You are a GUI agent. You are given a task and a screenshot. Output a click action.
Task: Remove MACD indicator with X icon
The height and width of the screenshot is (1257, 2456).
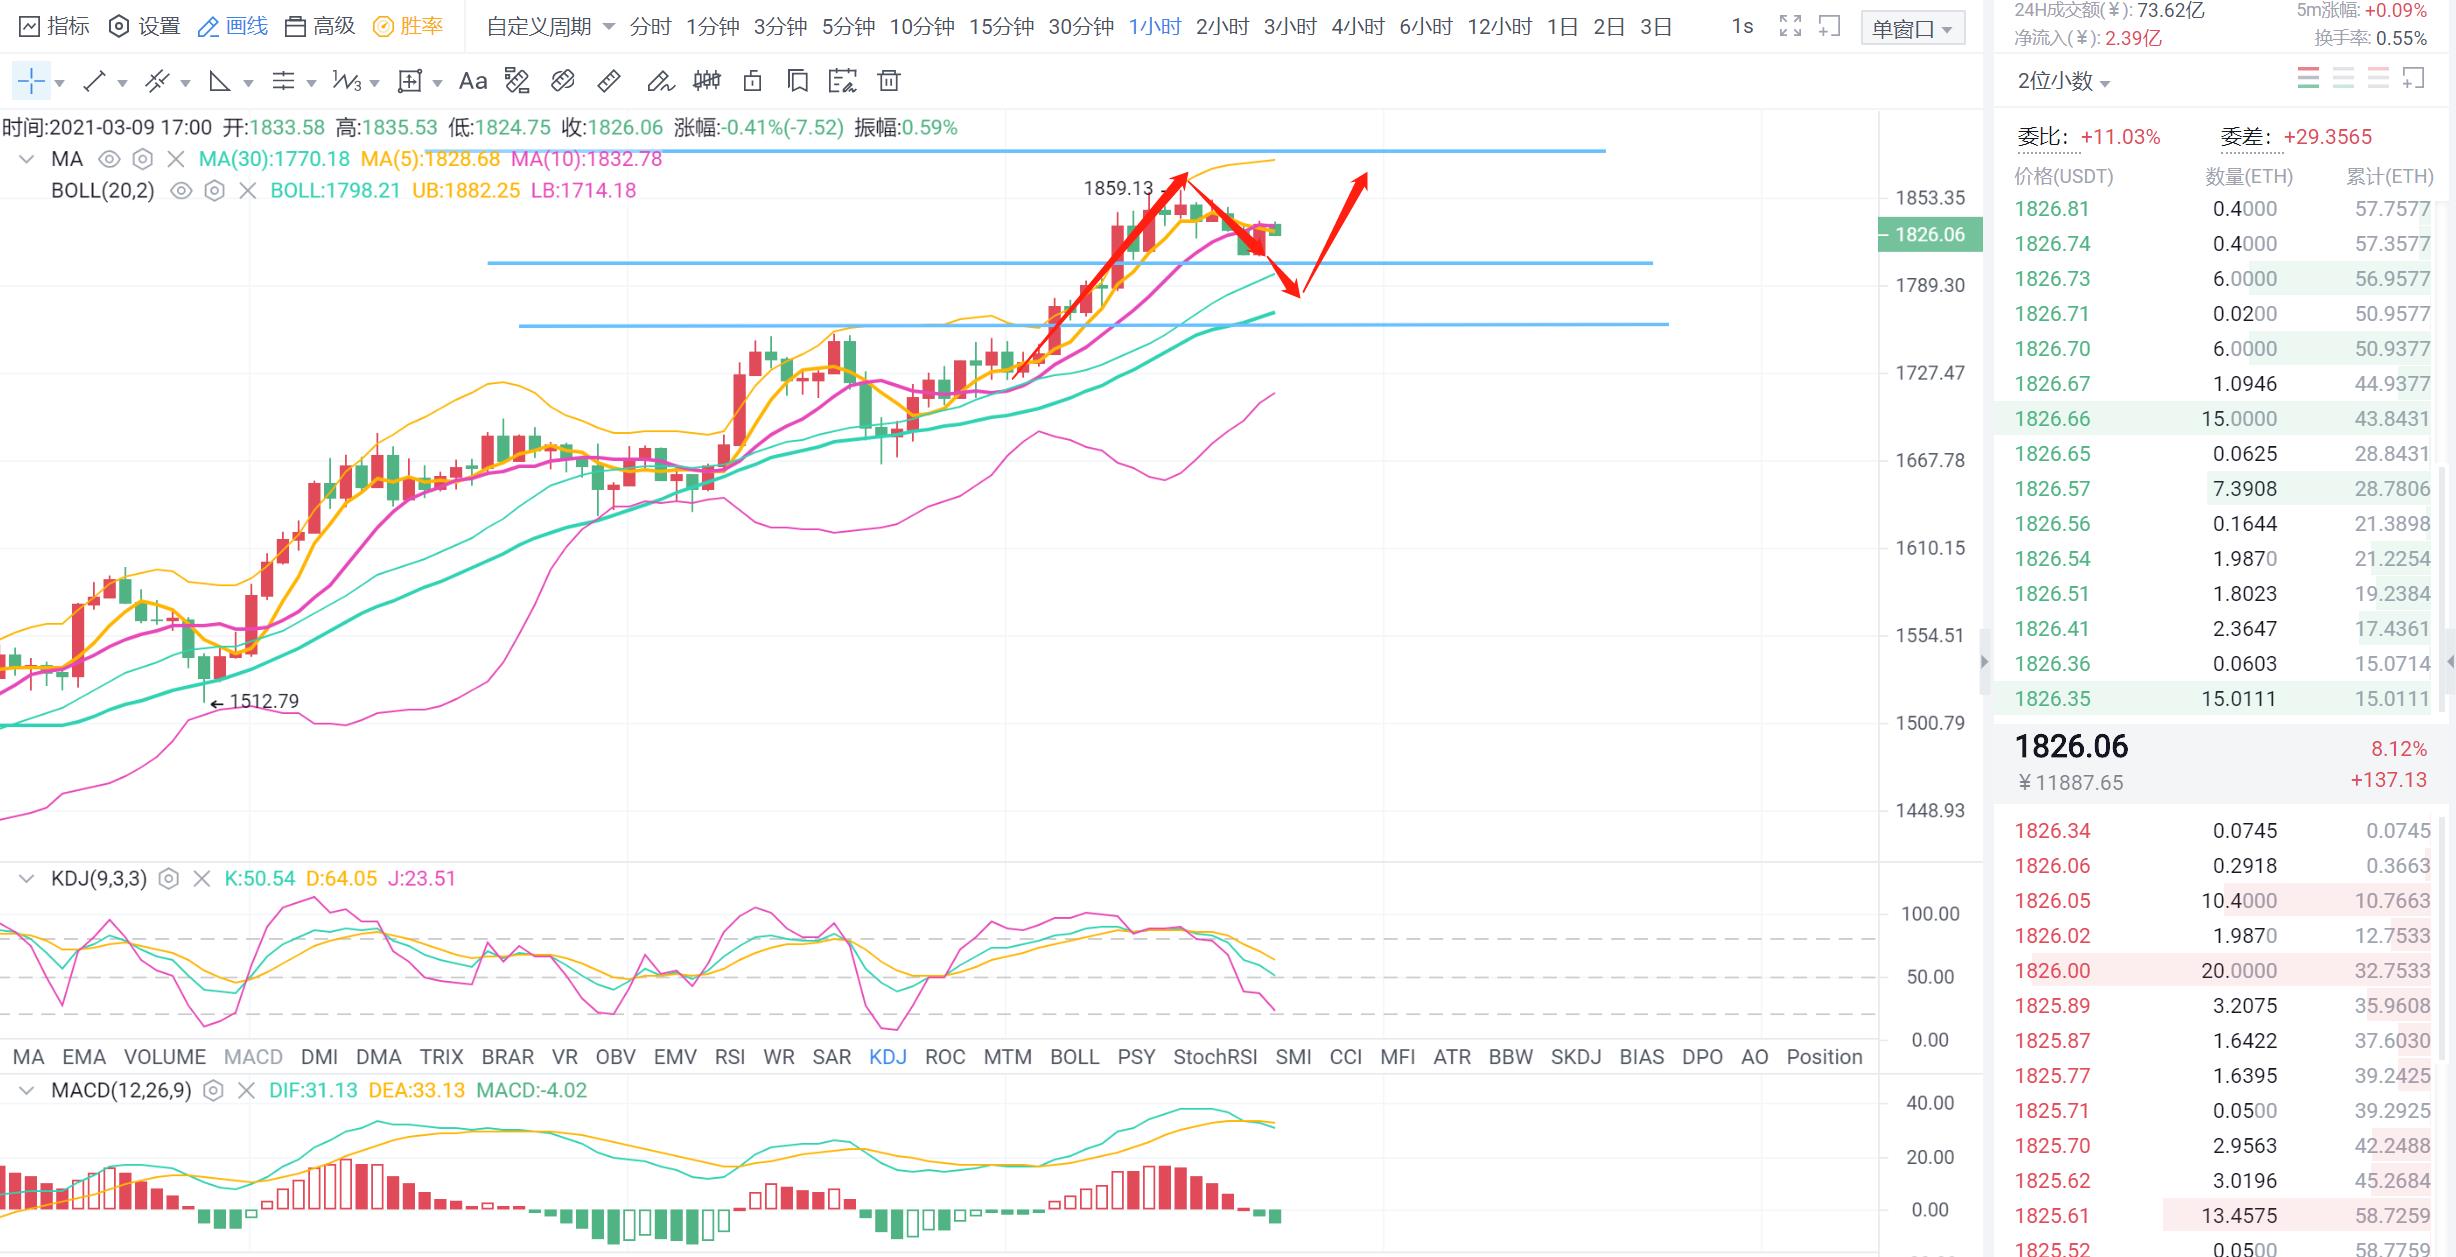point(246,1091)
